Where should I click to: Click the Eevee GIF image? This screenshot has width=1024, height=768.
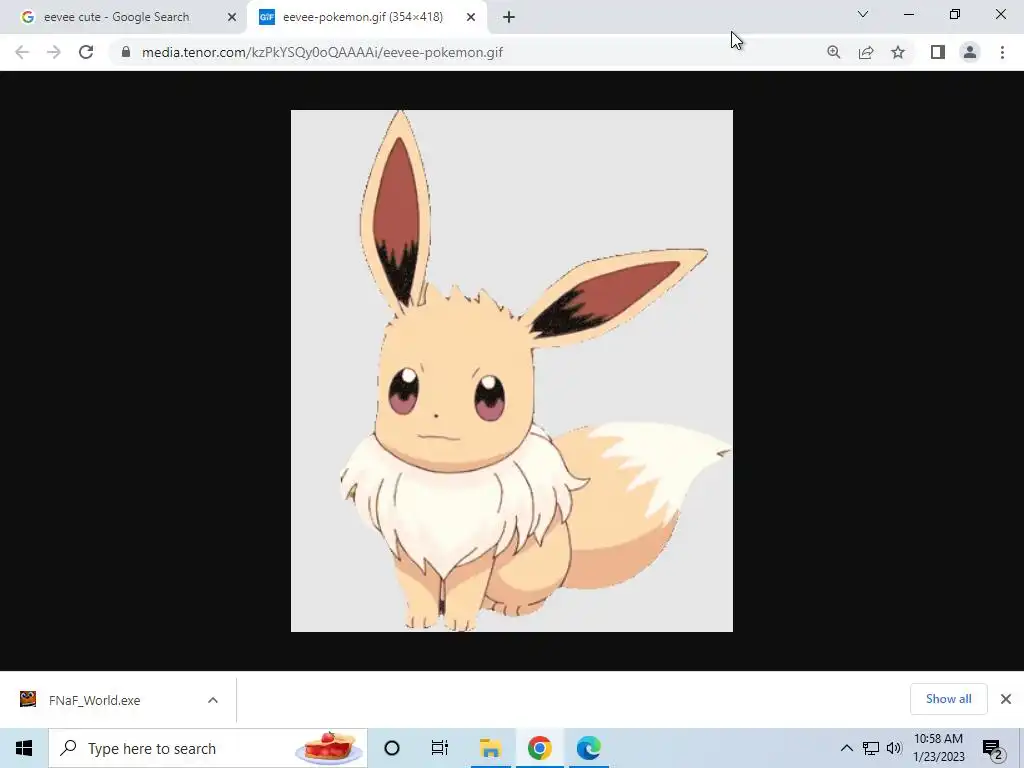click(511, 371)
